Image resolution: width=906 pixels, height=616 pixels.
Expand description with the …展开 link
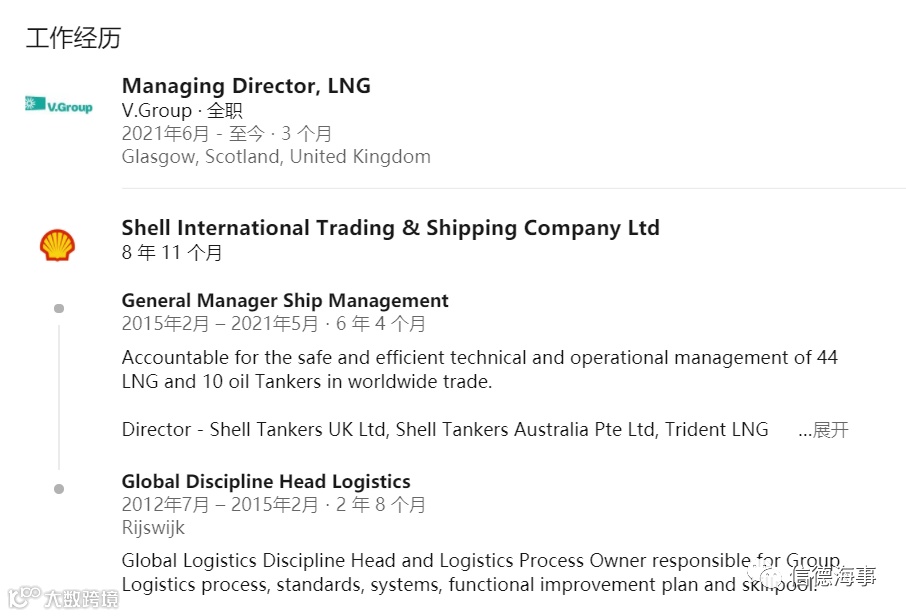(823, 430)
